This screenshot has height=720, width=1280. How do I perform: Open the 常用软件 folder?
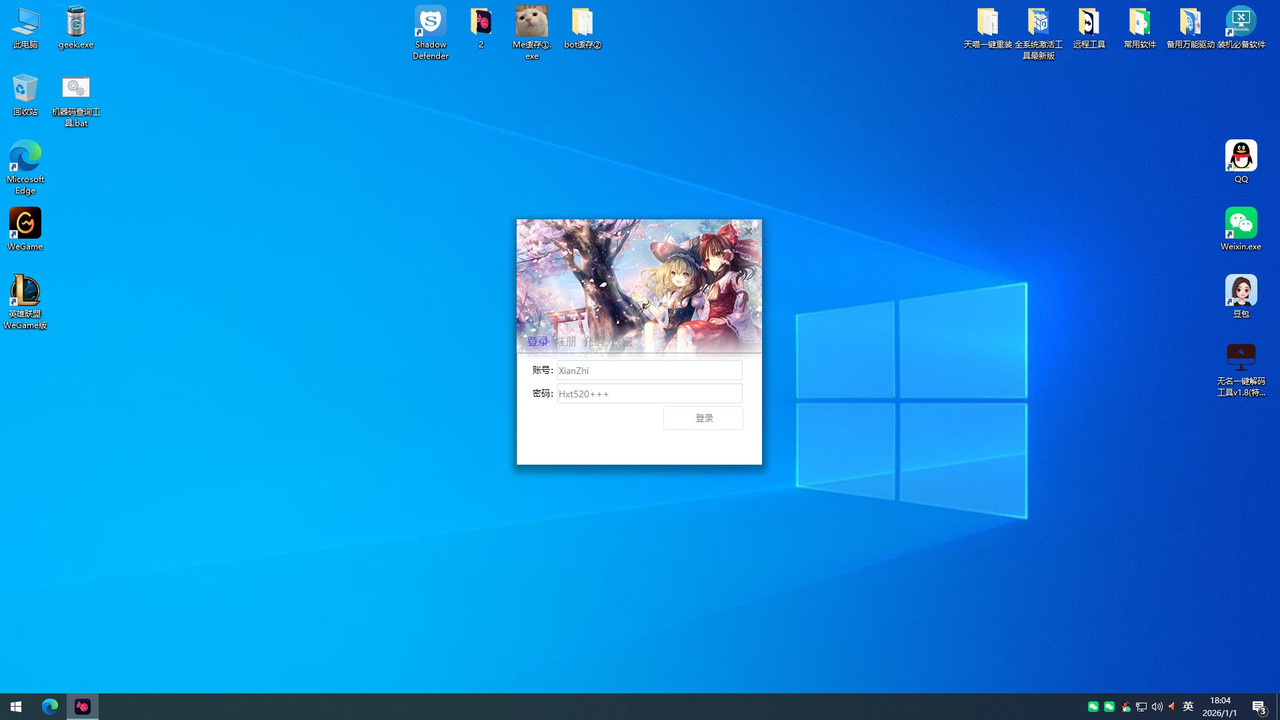(x=1140, y=28)
